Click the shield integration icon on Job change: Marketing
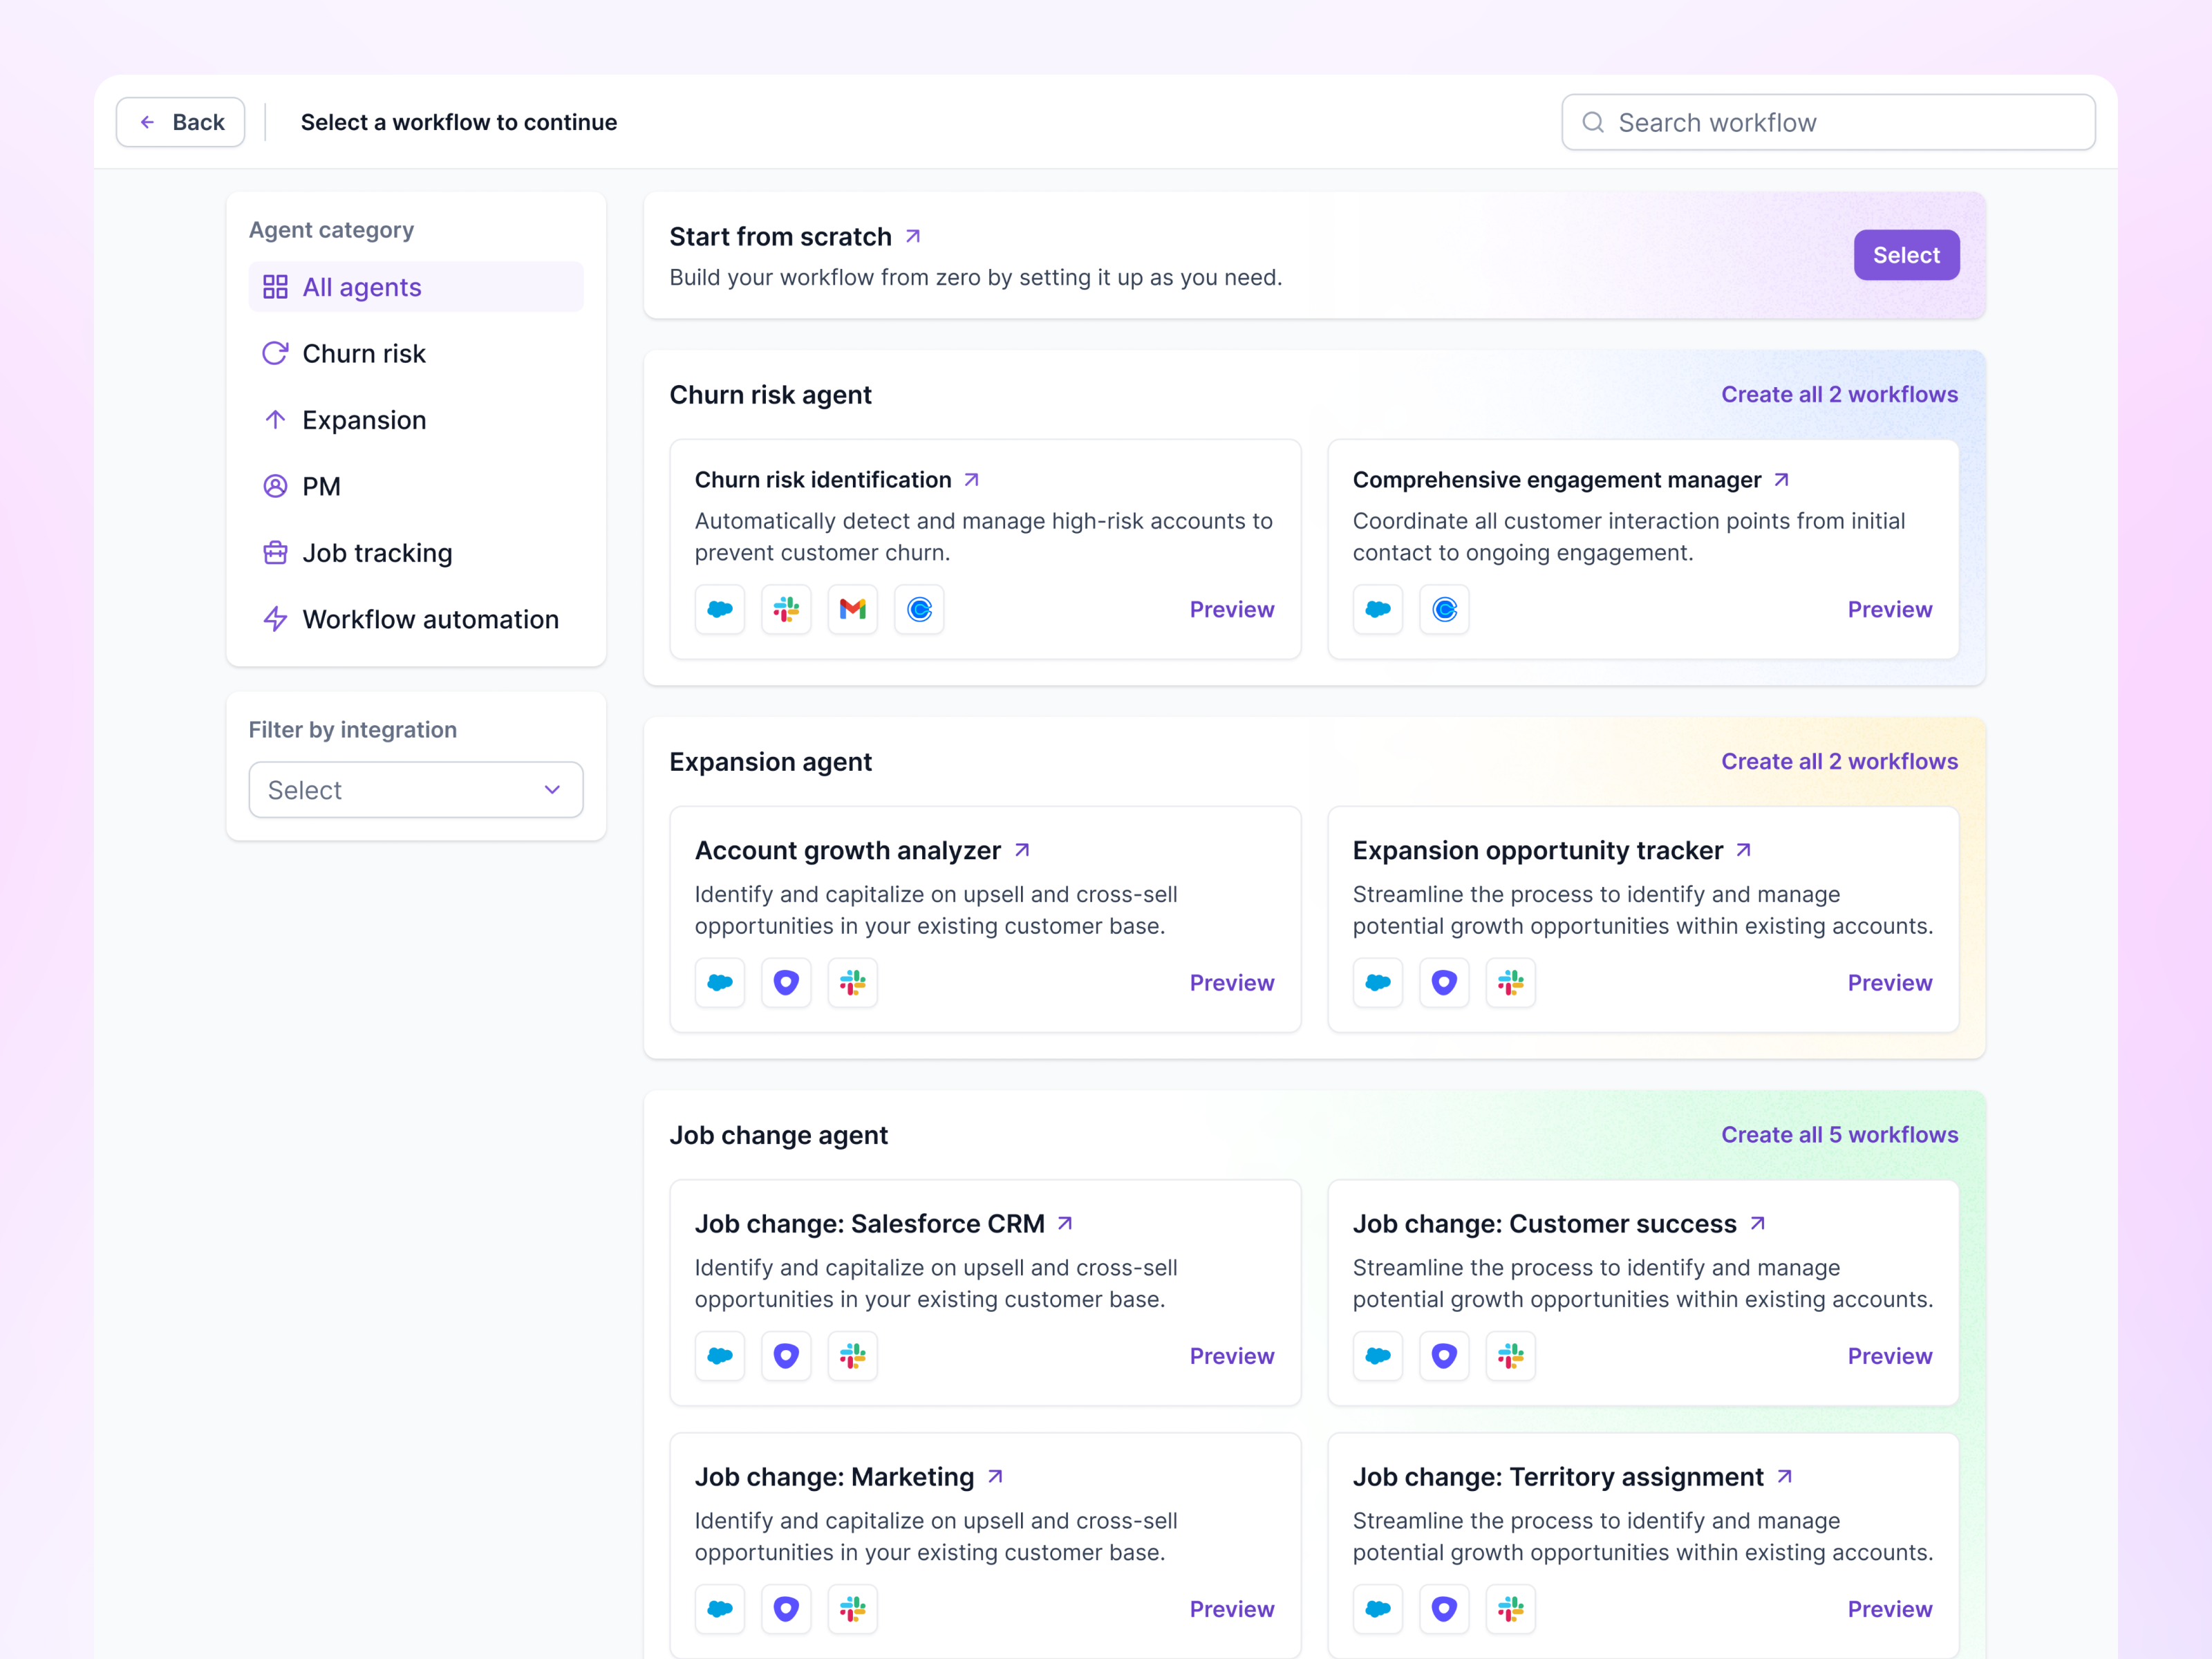This screenshot has width=2212, height=1659. click(786, 1609)
